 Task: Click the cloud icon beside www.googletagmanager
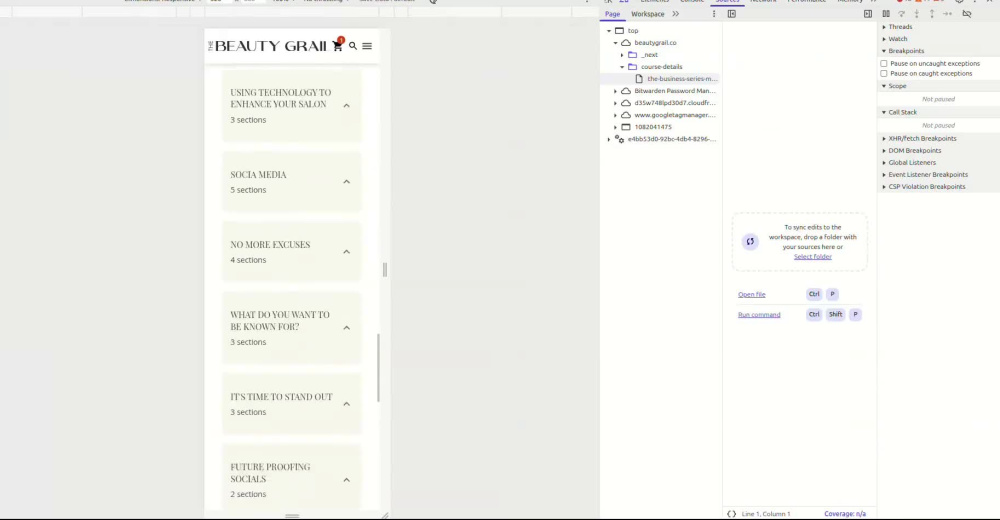pos(626,115)
